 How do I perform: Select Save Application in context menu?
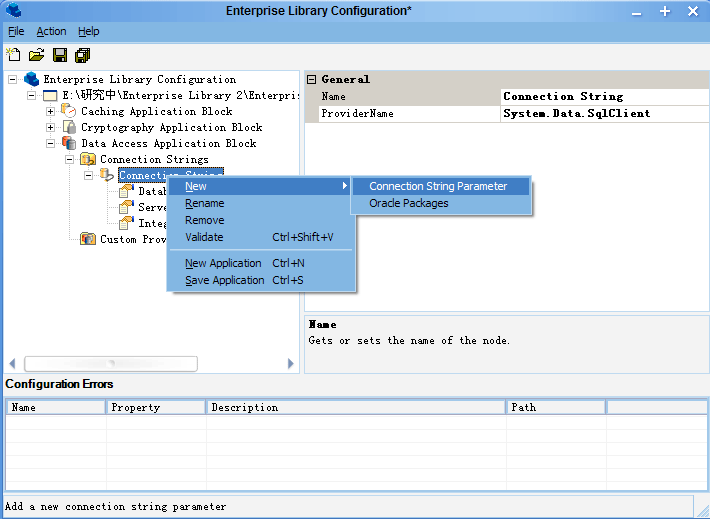tap(261, 280)
